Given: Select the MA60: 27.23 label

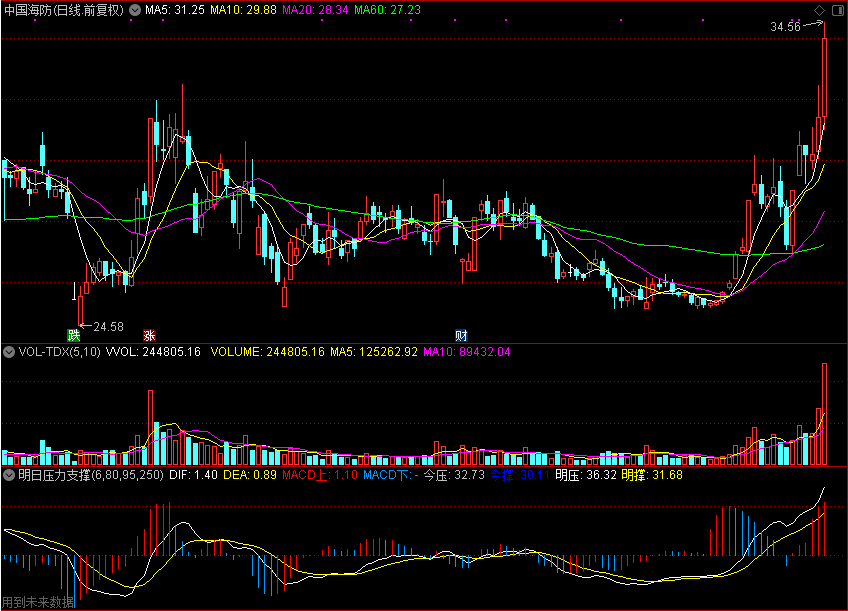Looking at the screenshot, I should 387,10.
